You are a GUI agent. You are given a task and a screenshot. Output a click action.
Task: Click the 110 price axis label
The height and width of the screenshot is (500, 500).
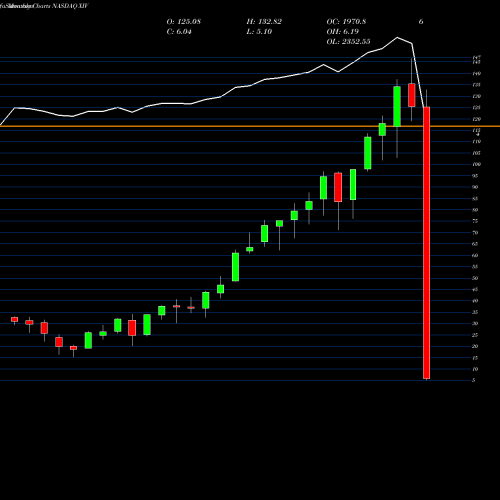476,142
